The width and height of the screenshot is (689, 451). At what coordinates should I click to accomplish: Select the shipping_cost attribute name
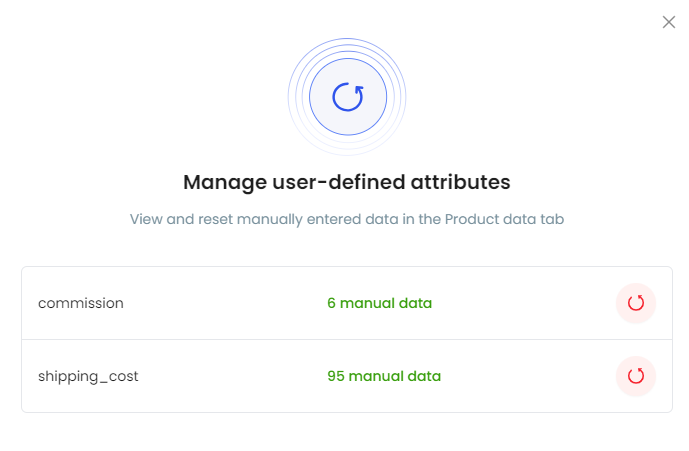coord(88,376)
